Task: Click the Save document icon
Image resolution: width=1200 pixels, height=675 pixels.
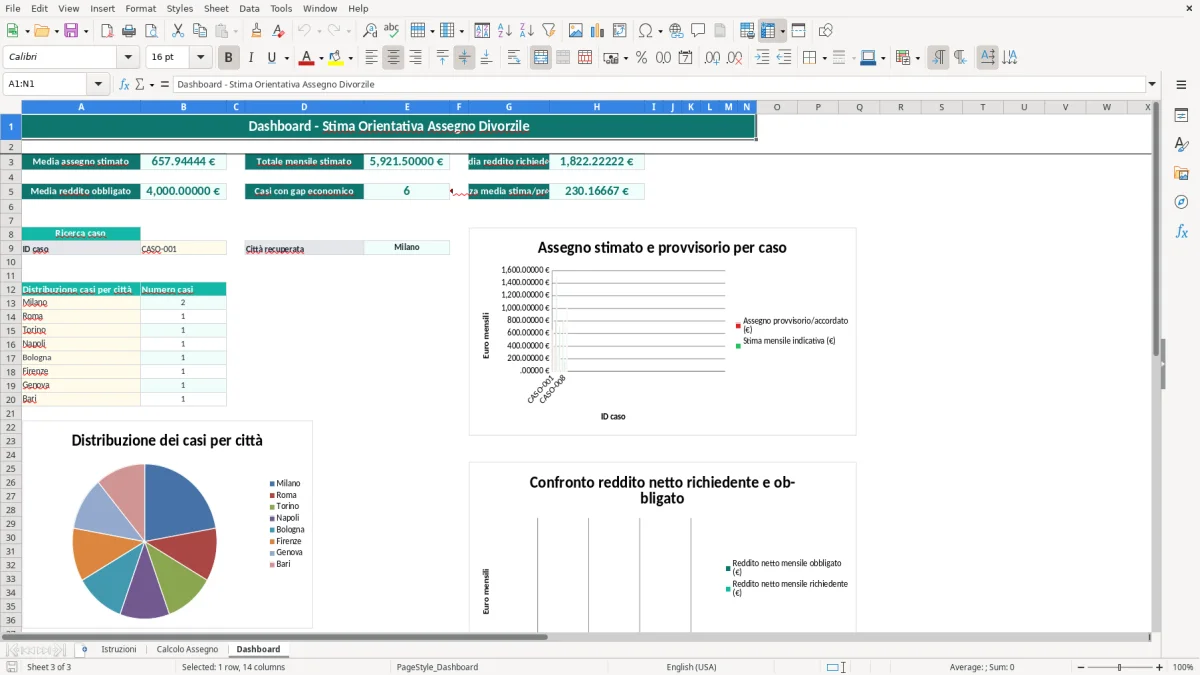Action: pyautogui.click(x=71, y=31)
